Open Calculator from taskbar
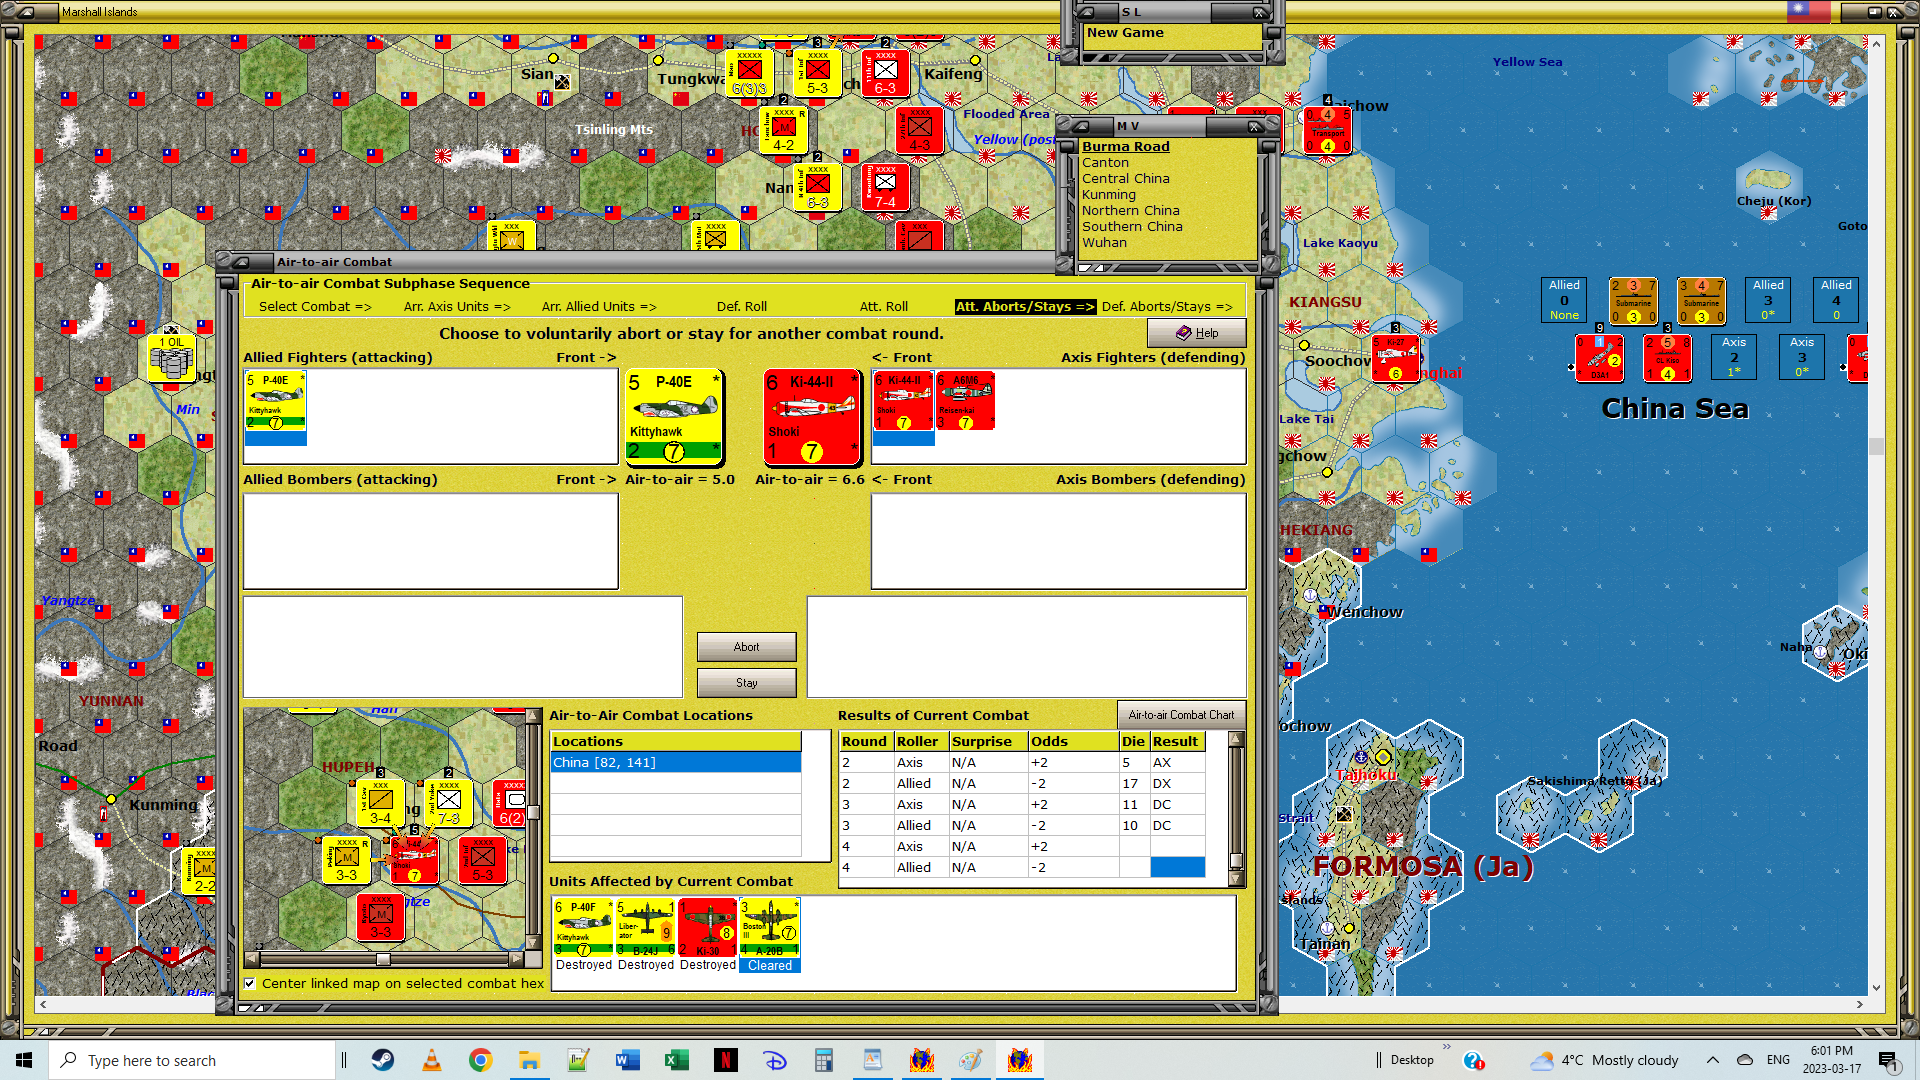The height and width of the screenshot is (1080, 1920). [824, 1060]
